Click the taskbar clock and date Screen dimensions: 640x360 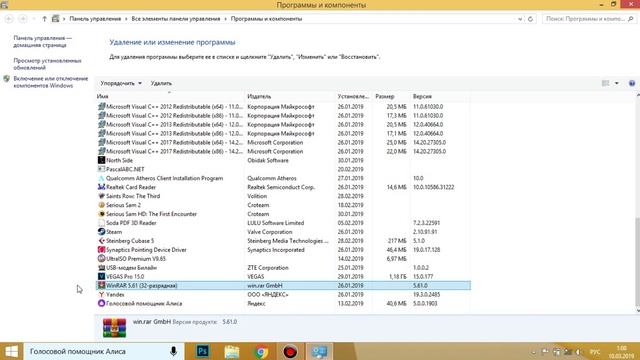point(621,352)
